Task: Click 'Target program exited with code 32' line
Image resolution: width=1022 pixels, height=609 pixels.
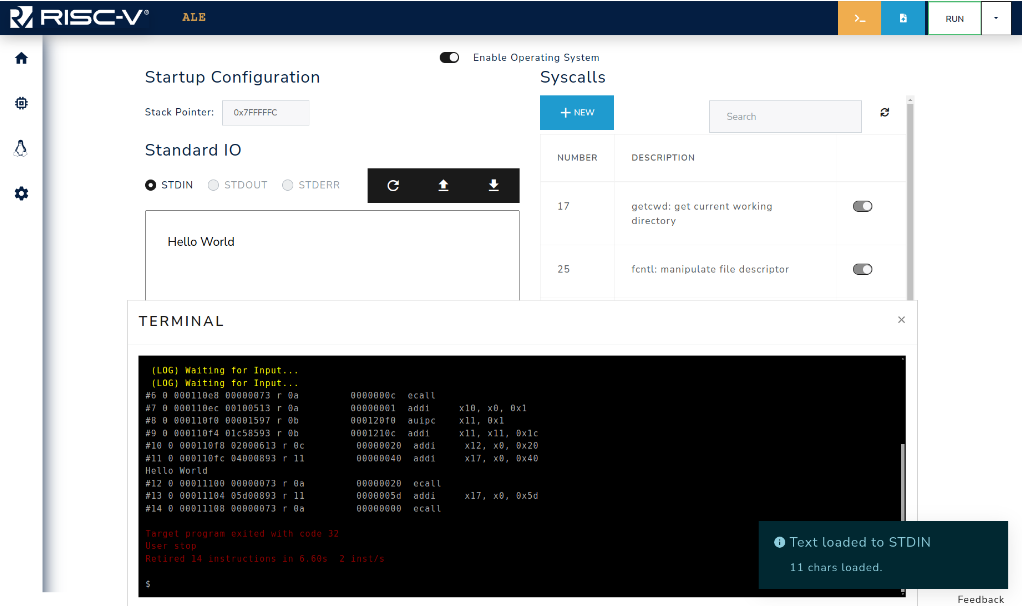Action: point(242,534)
